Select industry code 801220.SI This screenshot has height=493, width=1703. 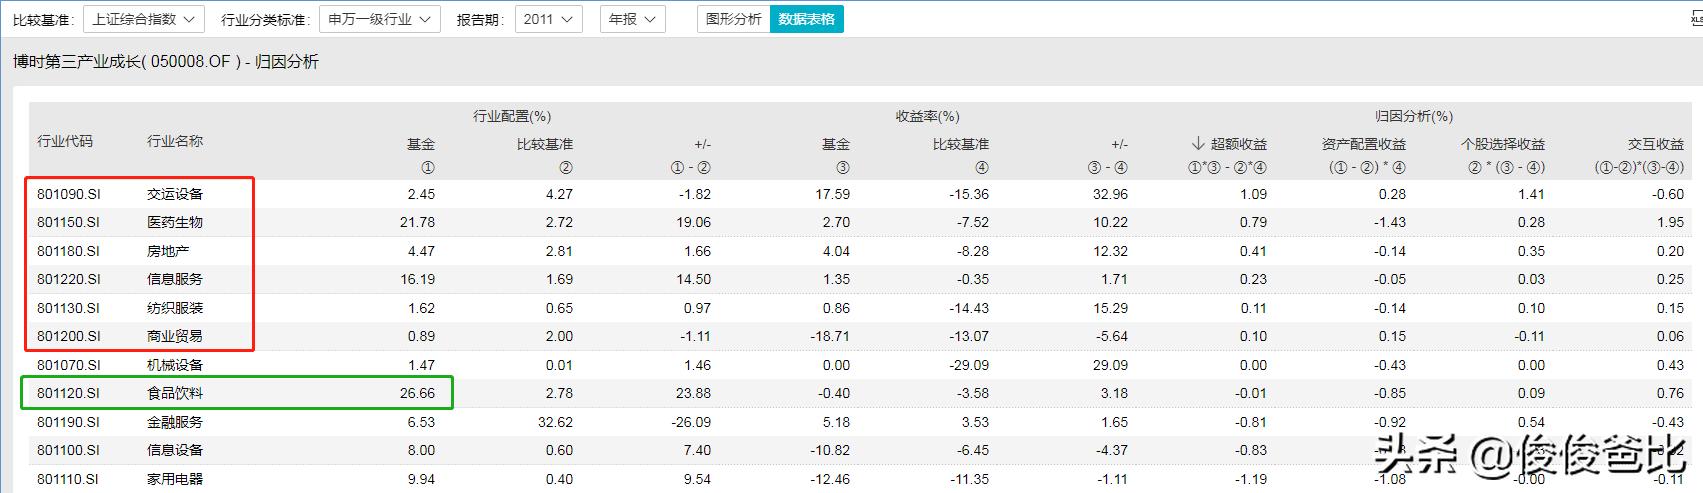(69, 279)
